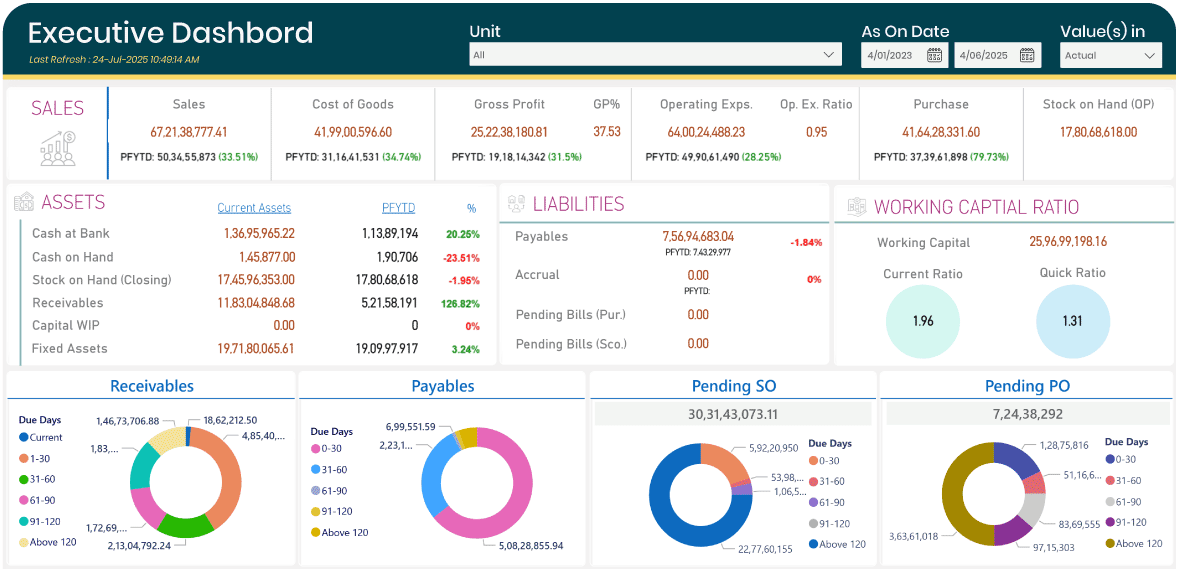Click Cash on Hand value 1,45,877.00
Image resolution: width=1180 pixels, height=569 pixels.
267,257
